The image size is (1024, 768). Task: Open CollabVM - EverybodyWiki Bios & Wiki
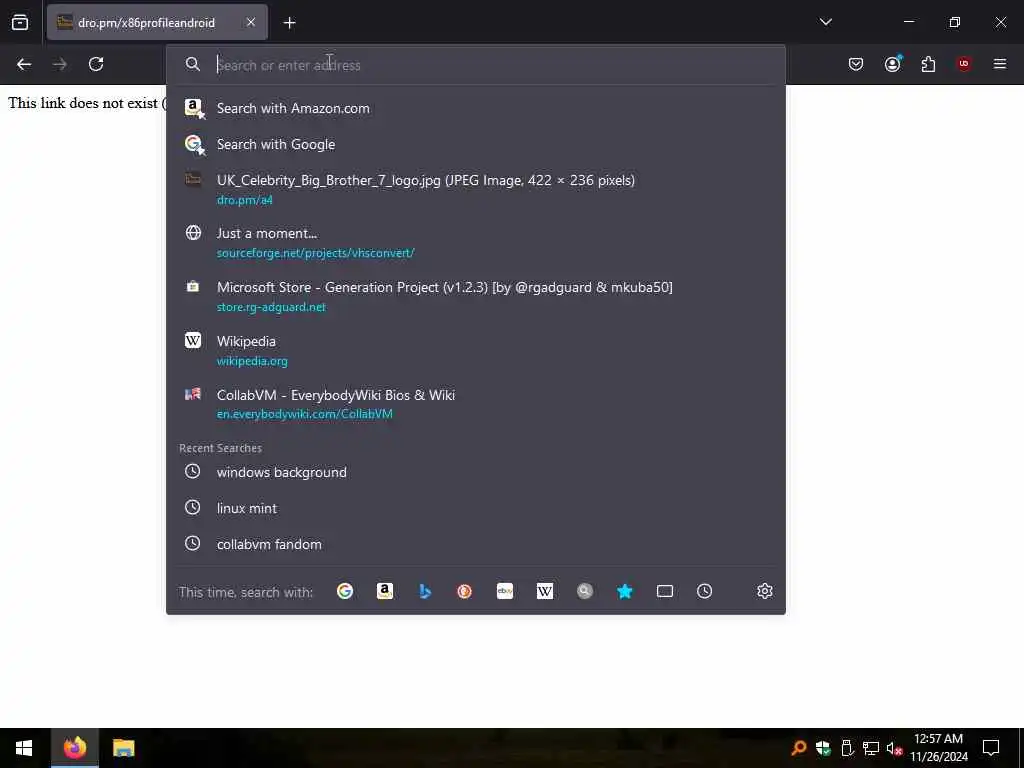click(x=475, y=404)
